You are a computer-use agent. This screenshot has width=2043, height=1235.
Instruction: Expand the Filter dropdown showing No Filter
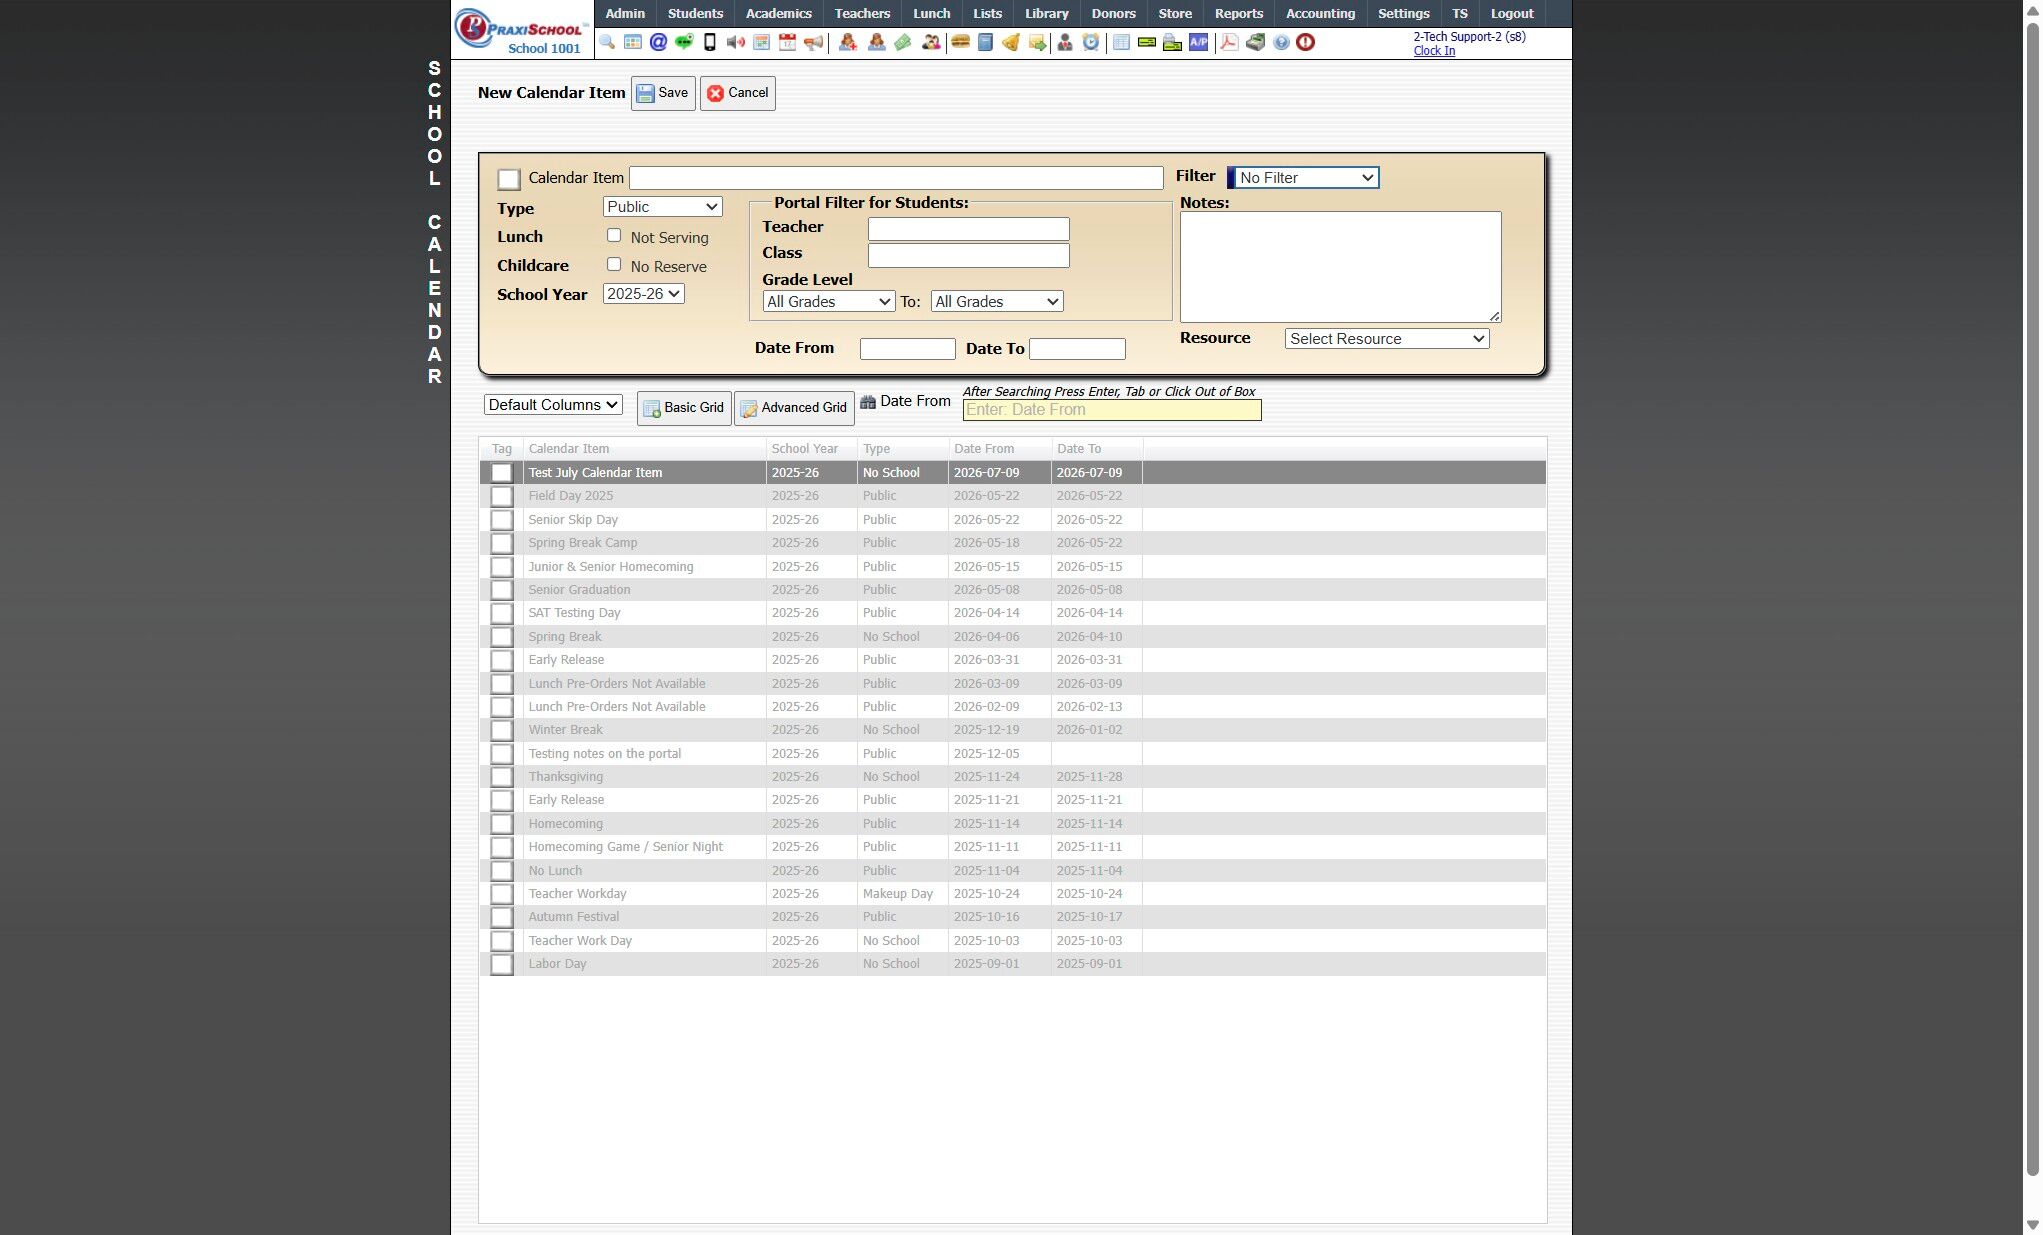[x=1304, y=178]
